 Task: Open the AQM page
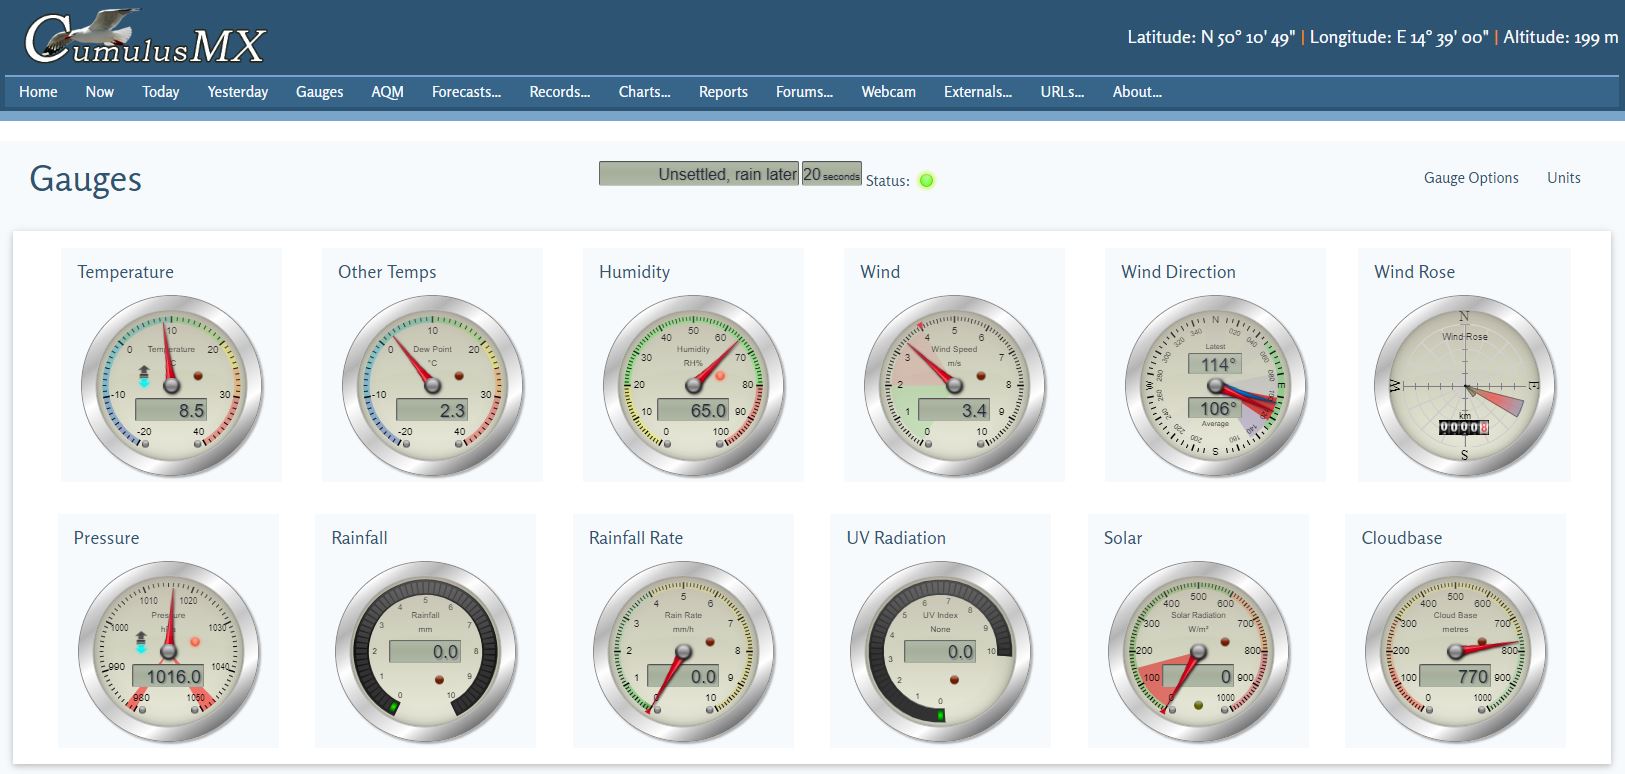(x=388, y=91)
